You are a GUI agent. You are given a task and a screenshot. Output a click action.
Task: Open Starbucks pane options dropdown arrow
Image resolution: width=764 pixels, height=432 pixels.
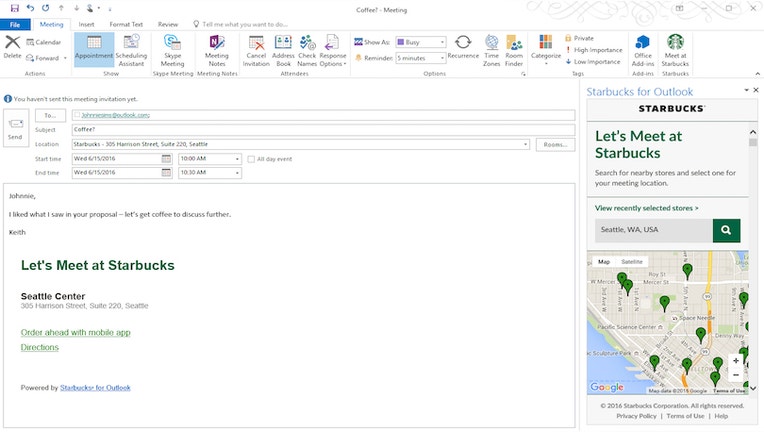pyautogui.click(x=746, y=90)
